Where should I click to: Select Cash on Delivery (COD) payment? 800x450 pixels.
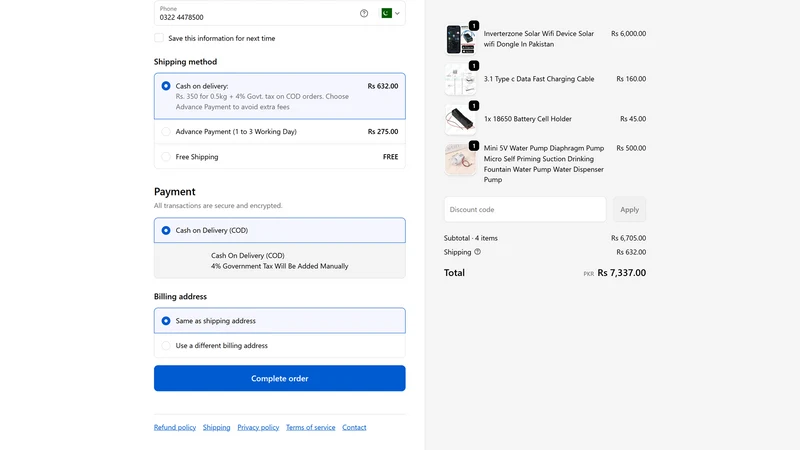pyautogui.click(x=166, y=231)
